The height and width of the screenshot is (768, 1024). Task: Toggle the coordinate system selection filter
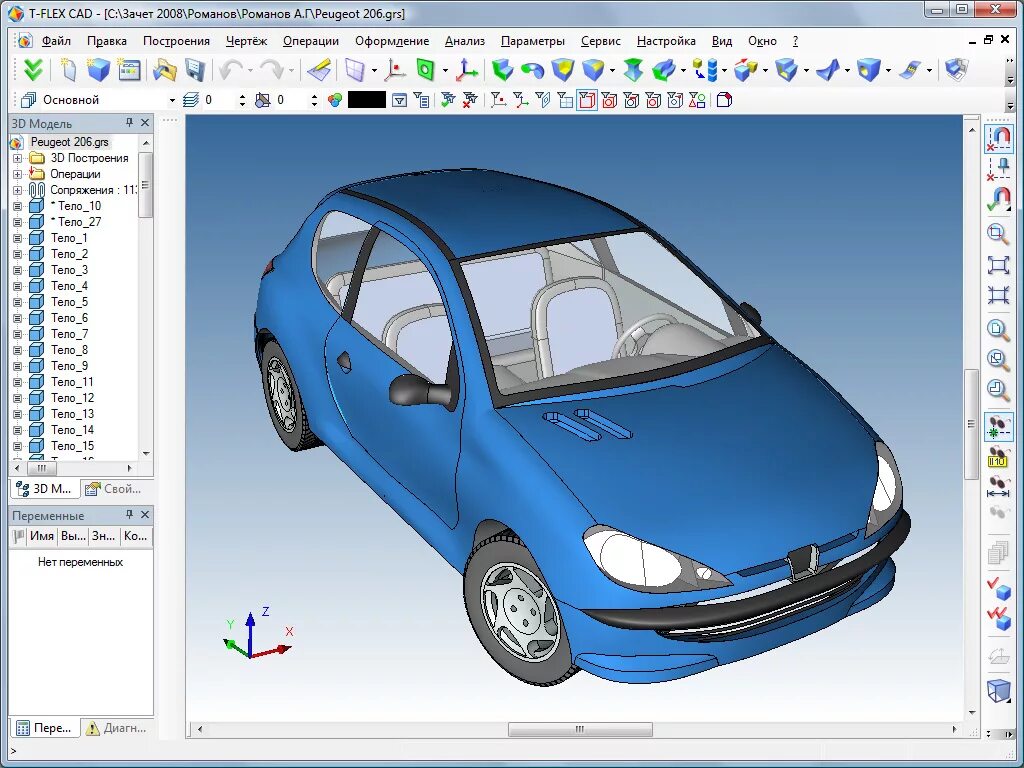pyautogui.click(x=520, y=100)
